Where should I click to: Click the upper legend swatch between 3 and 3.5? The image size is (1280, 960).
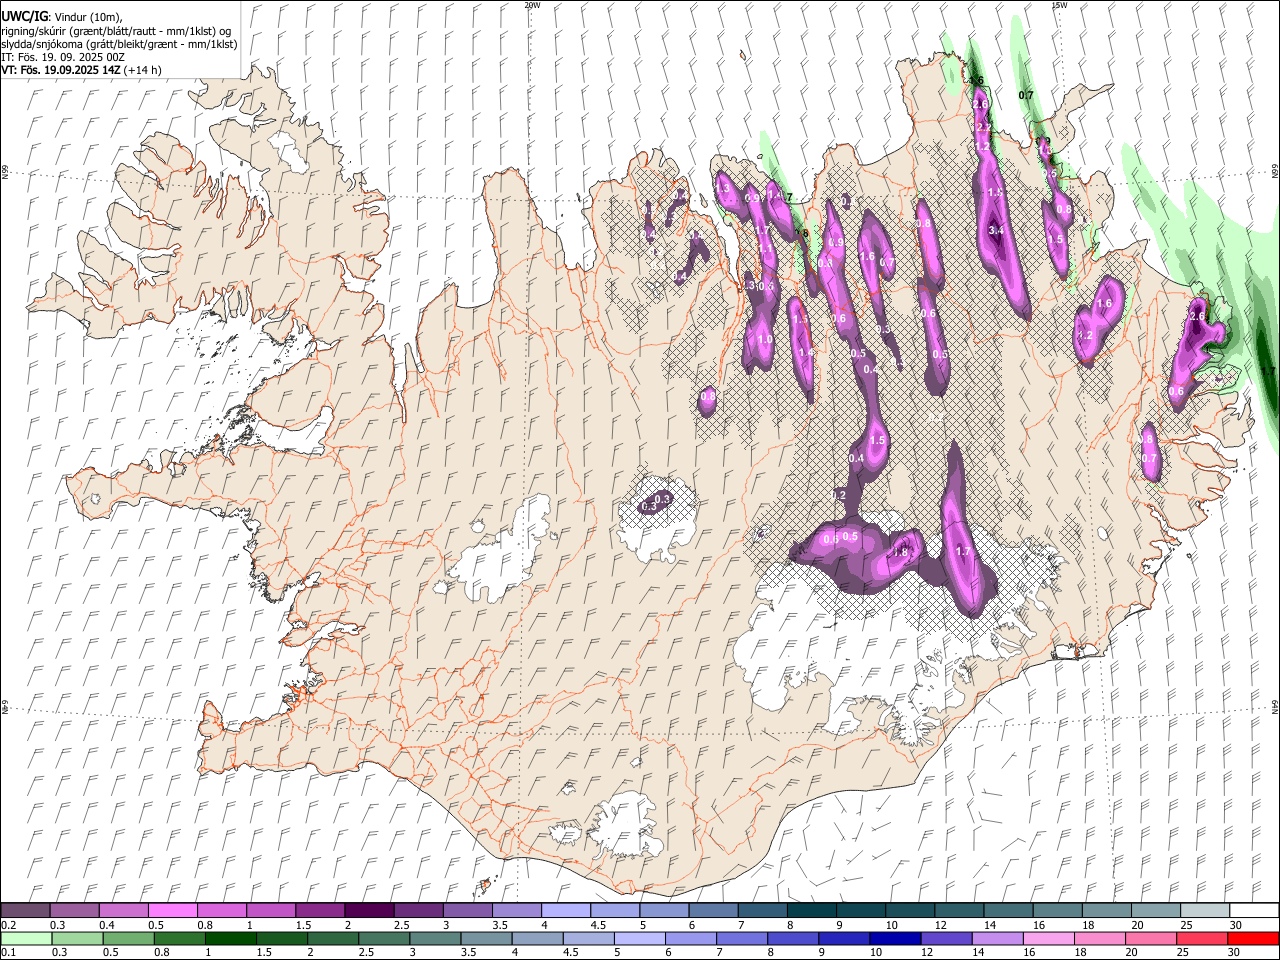pyautogui.click(x=467, y=910)
